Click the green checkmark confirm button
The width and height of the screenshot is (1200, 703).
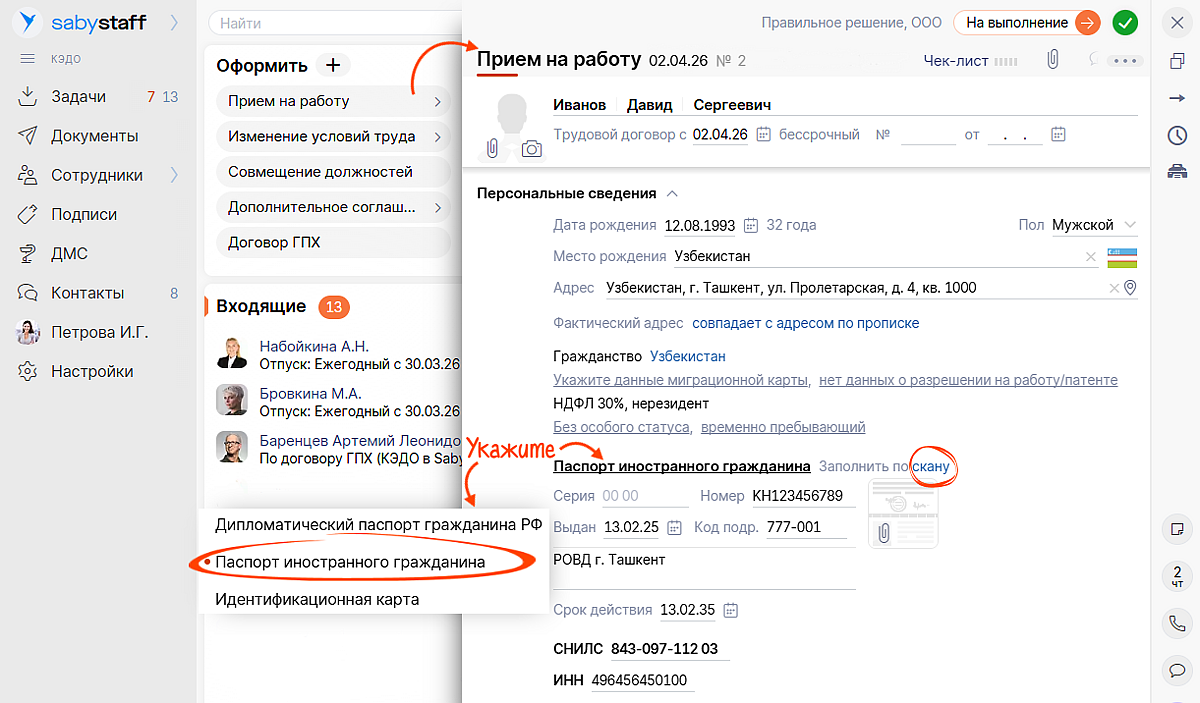1125,22
